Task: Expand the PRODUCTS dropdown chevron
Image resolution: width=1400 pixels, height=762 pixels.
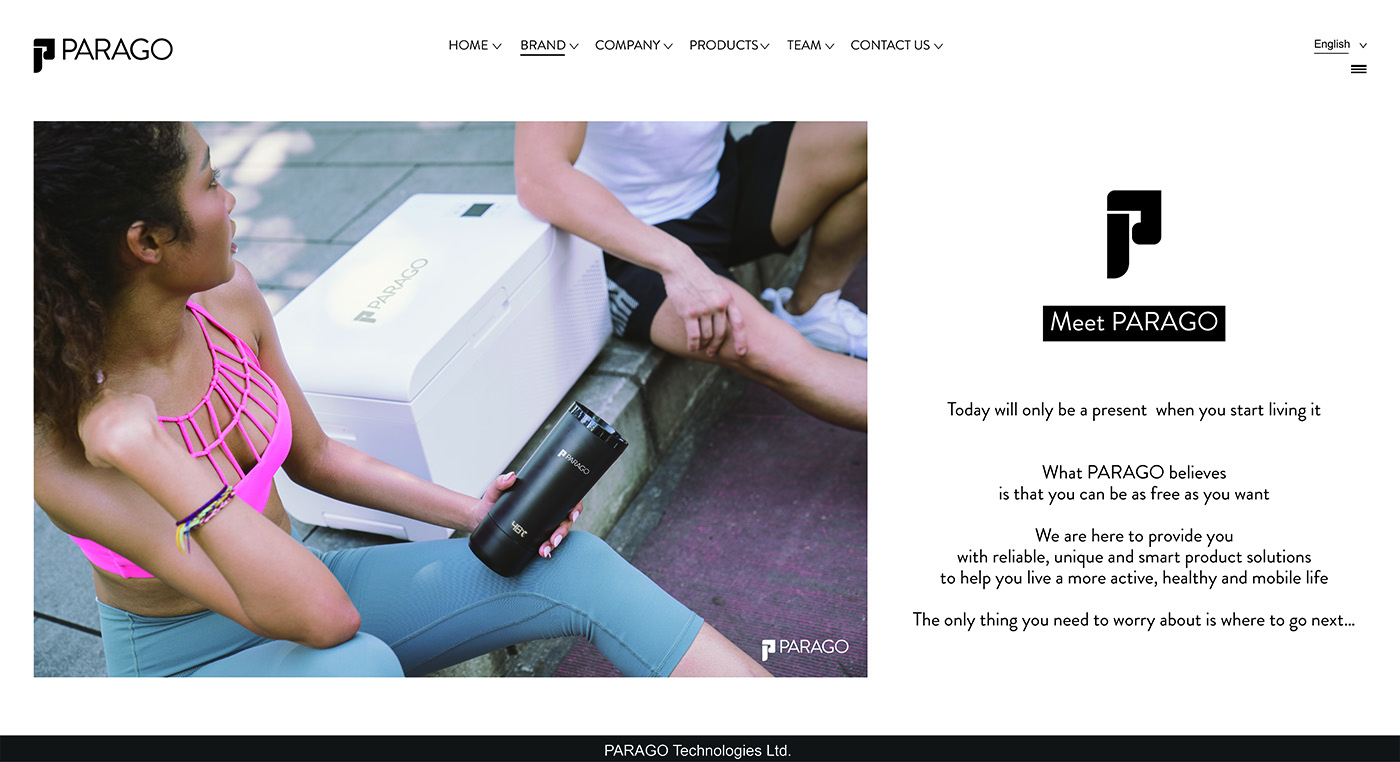Action: coord(765,46)
